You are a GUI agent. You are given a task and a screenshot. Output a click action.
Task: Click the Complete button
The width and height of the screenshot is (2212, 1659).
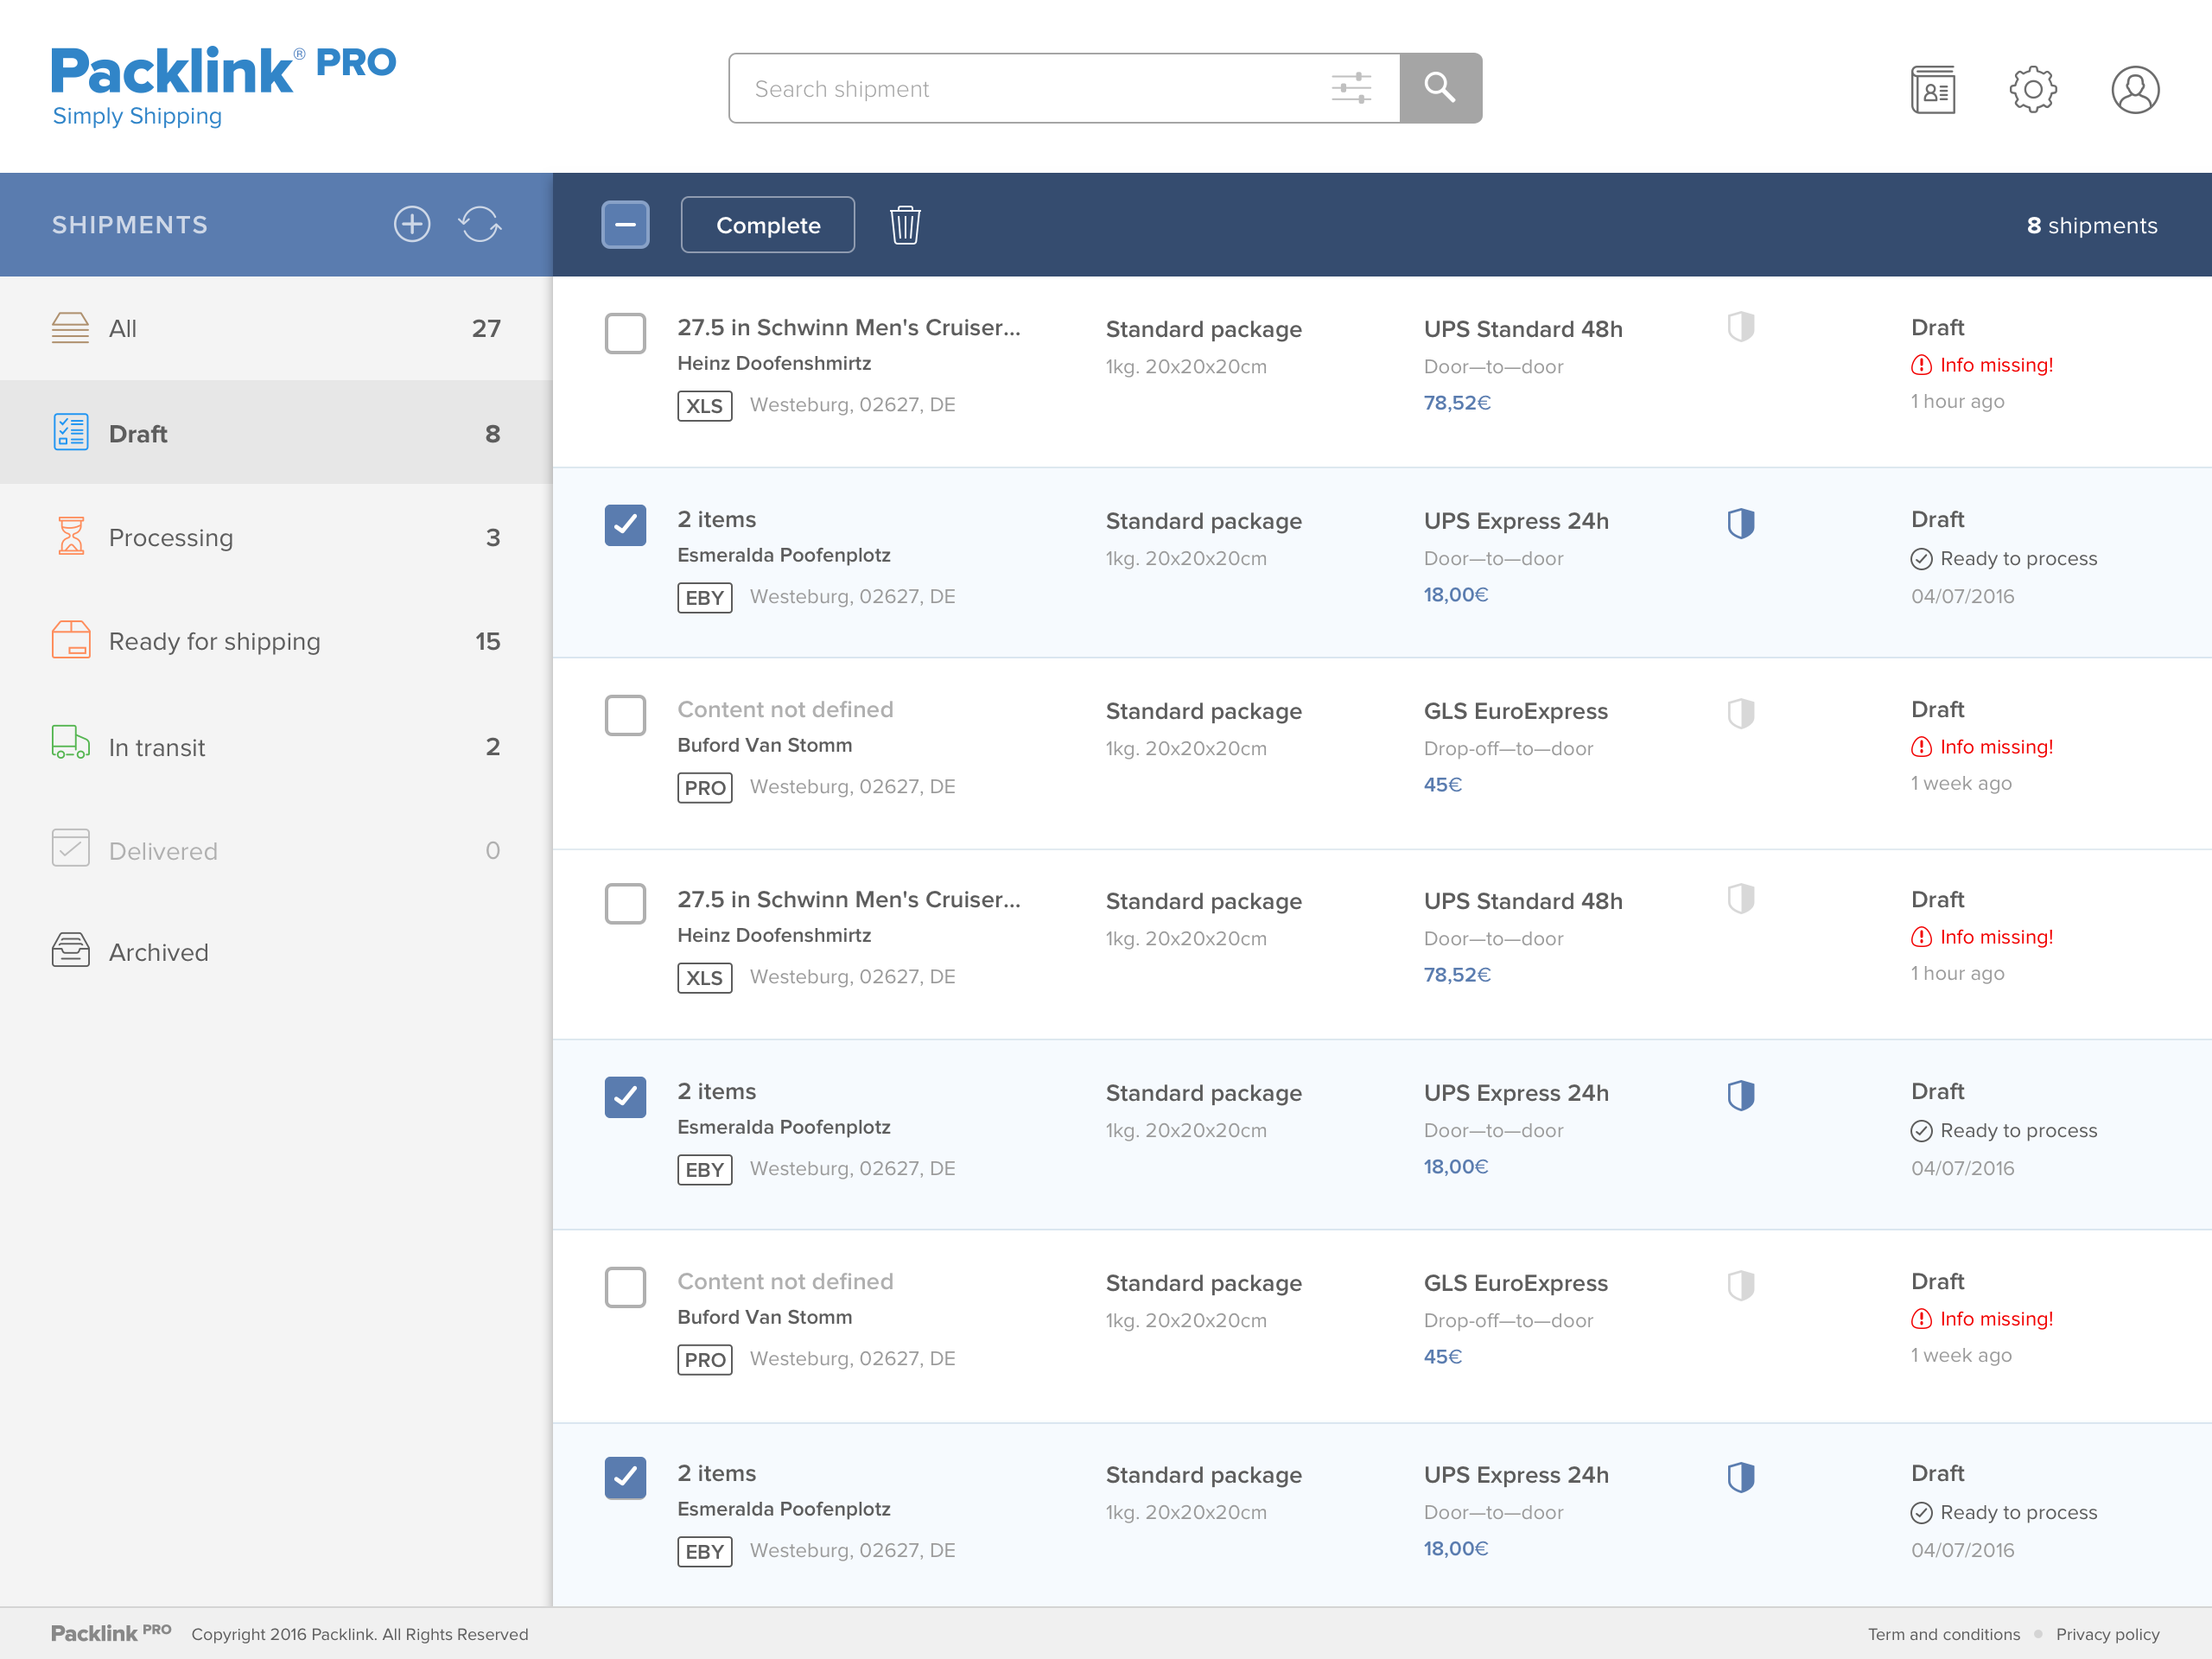coord(767,225)
